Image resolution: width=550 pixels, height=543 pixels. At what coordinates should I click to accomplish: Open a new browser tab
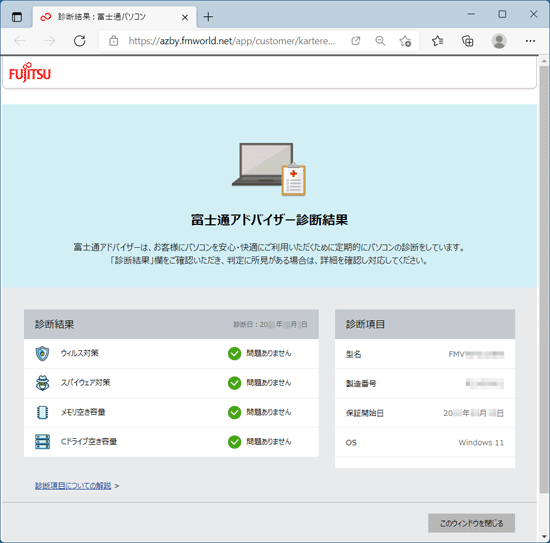pos(208,17)
